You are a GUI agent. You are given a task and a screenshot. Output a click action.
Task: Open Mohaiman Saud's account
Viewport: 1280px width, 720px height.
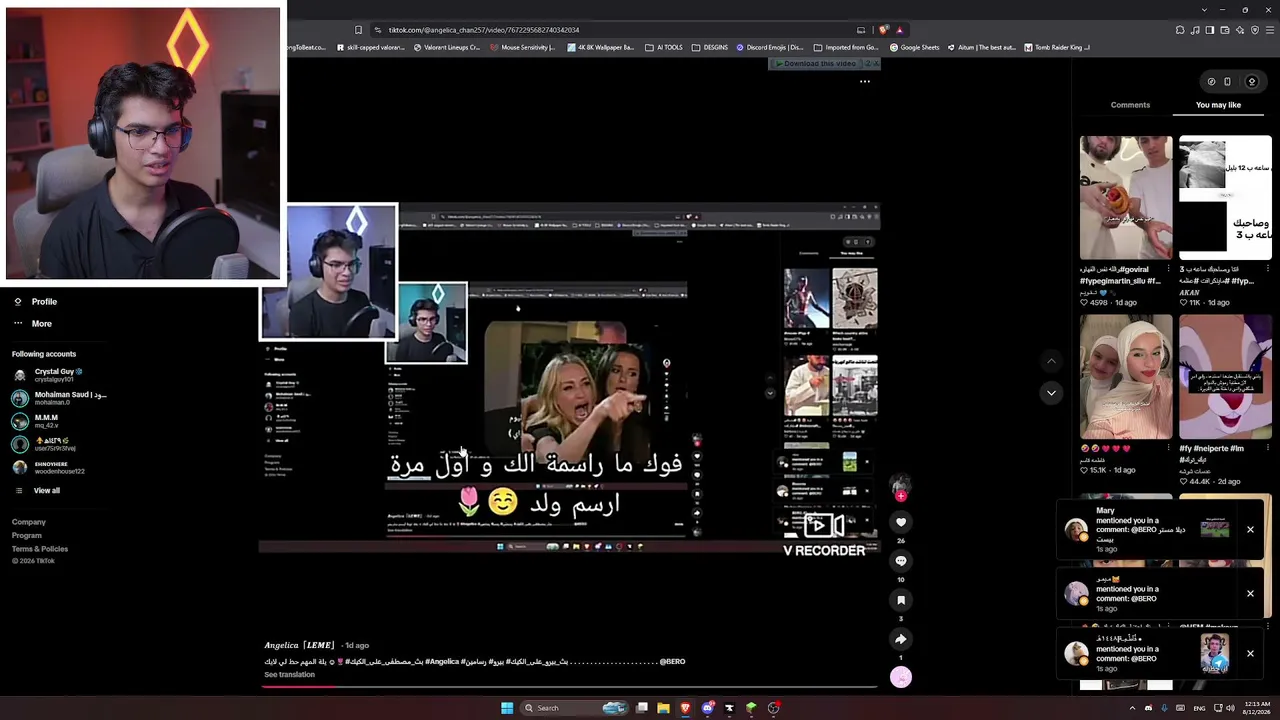tap(60, 398)
